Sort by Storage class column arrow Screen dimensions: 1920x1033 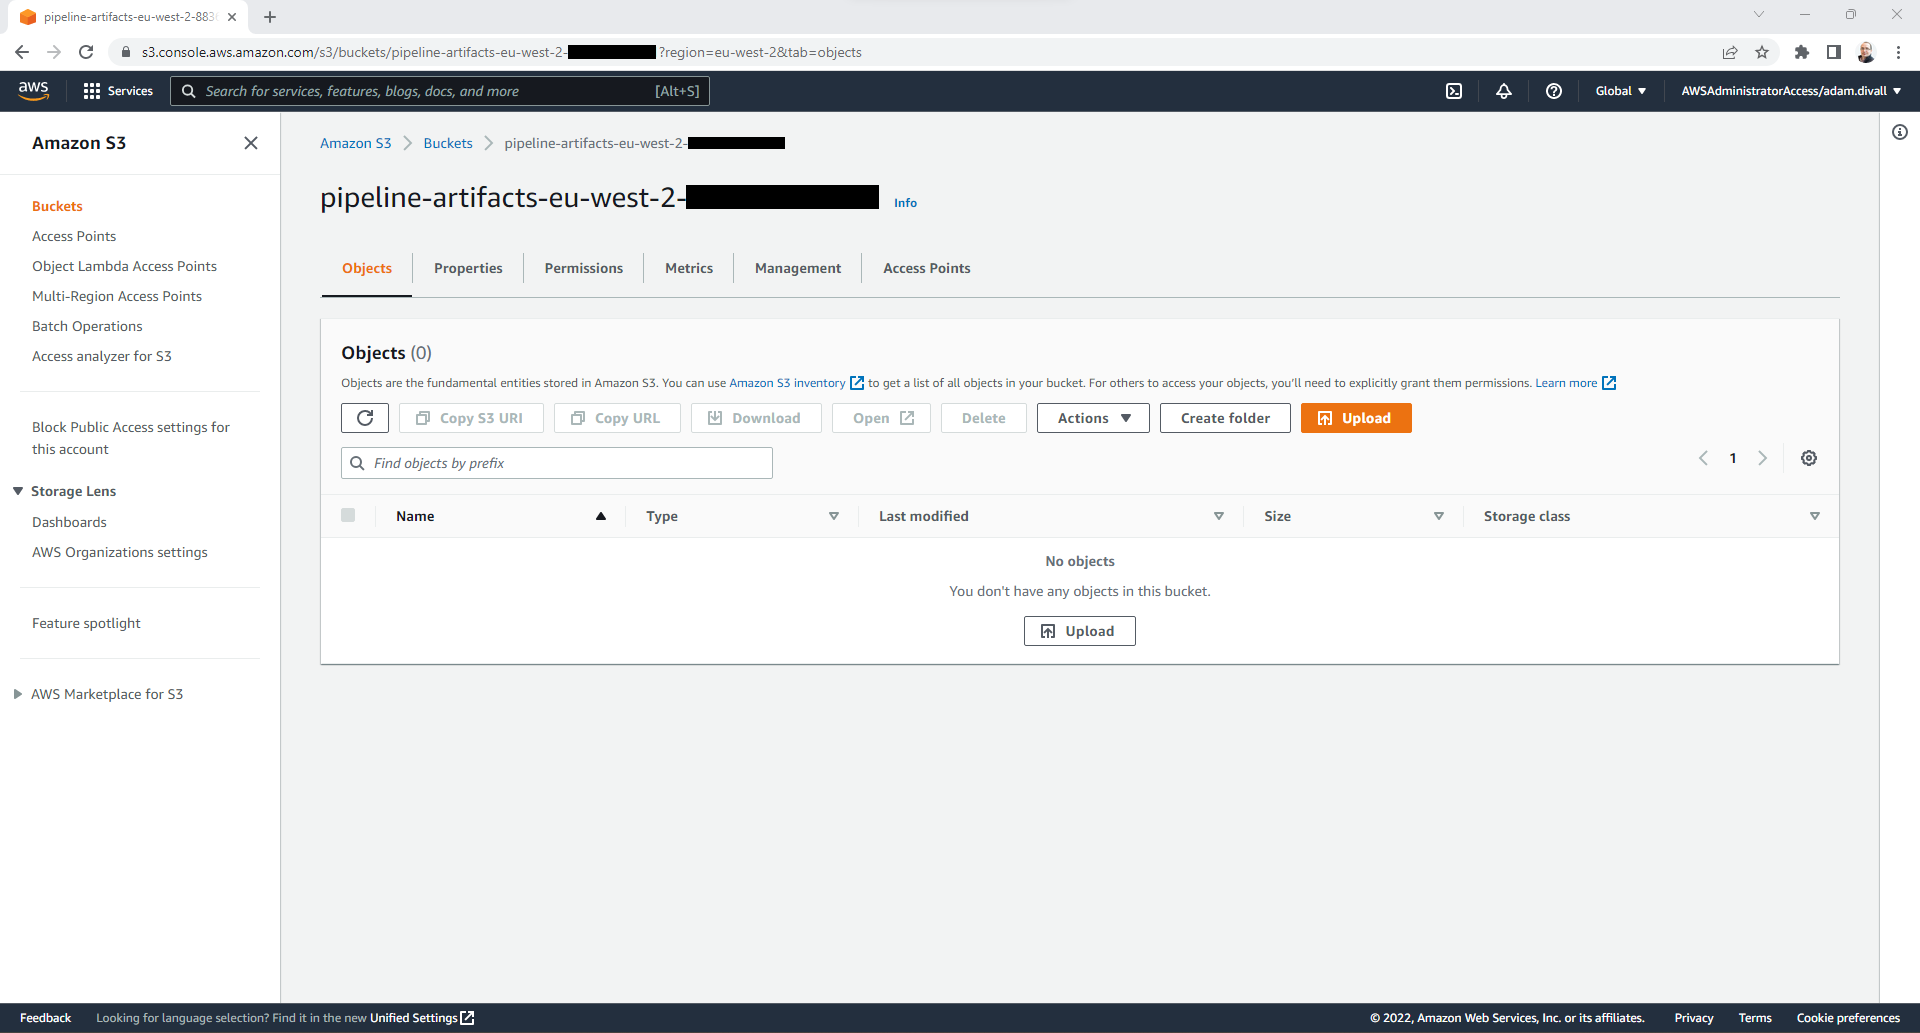pyautogui.click(x=1815, y=516)
